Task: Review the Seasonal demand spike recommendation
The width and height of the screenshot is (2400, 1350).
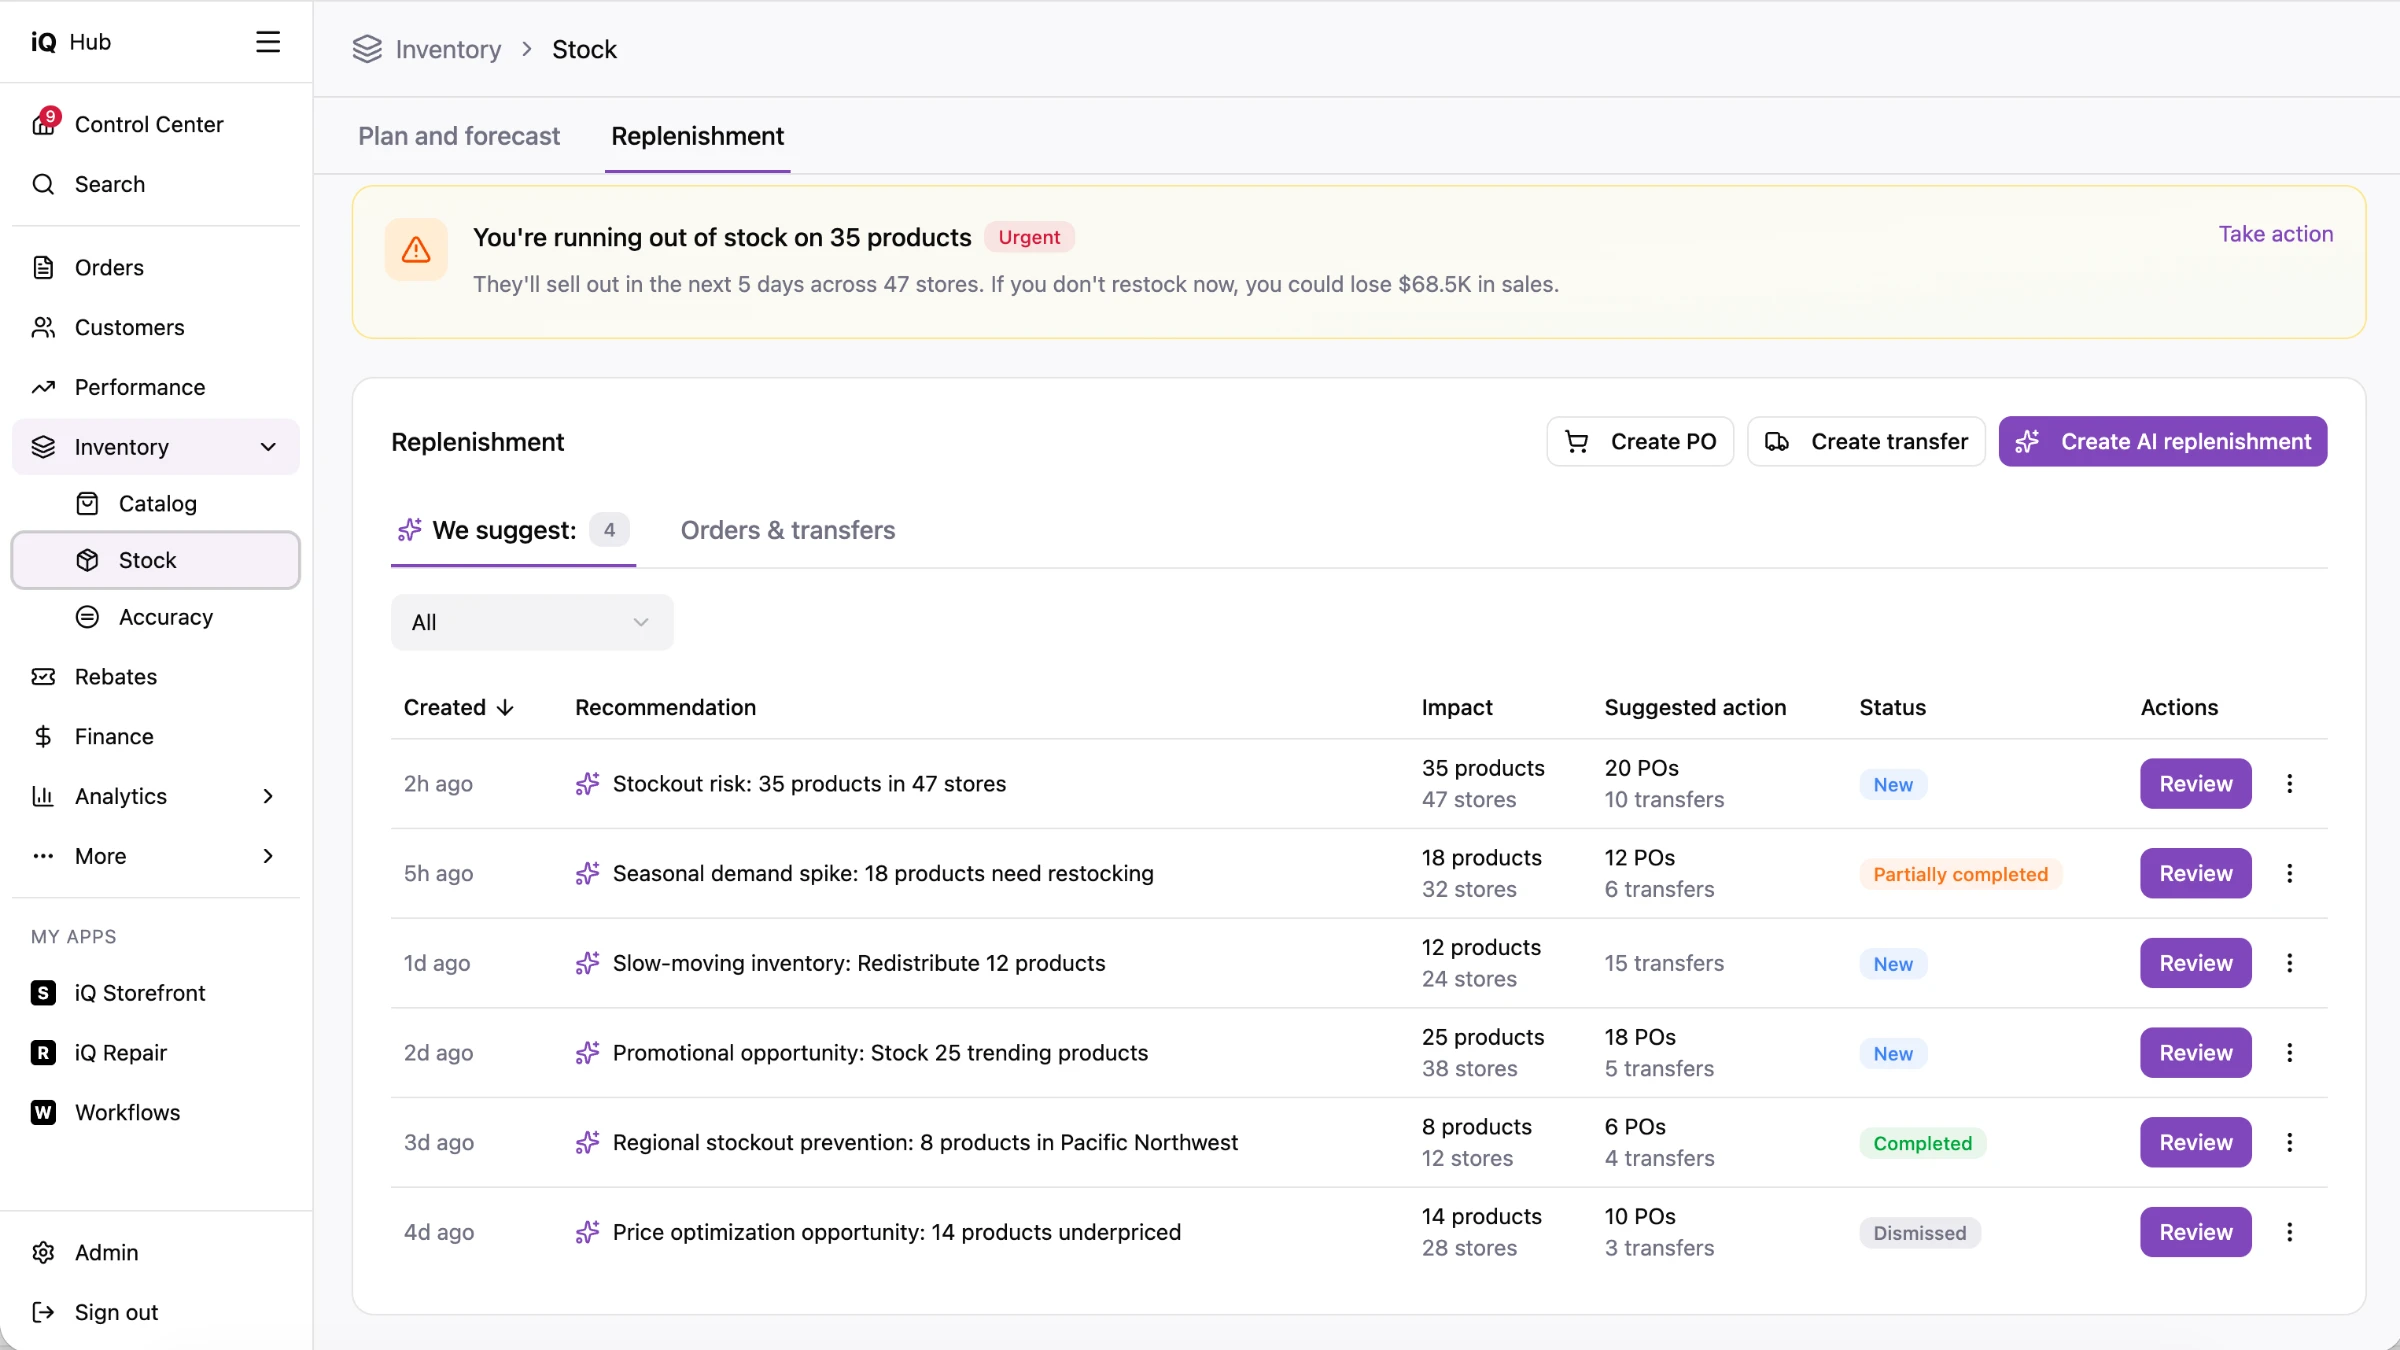Action: coord(2196,874)
